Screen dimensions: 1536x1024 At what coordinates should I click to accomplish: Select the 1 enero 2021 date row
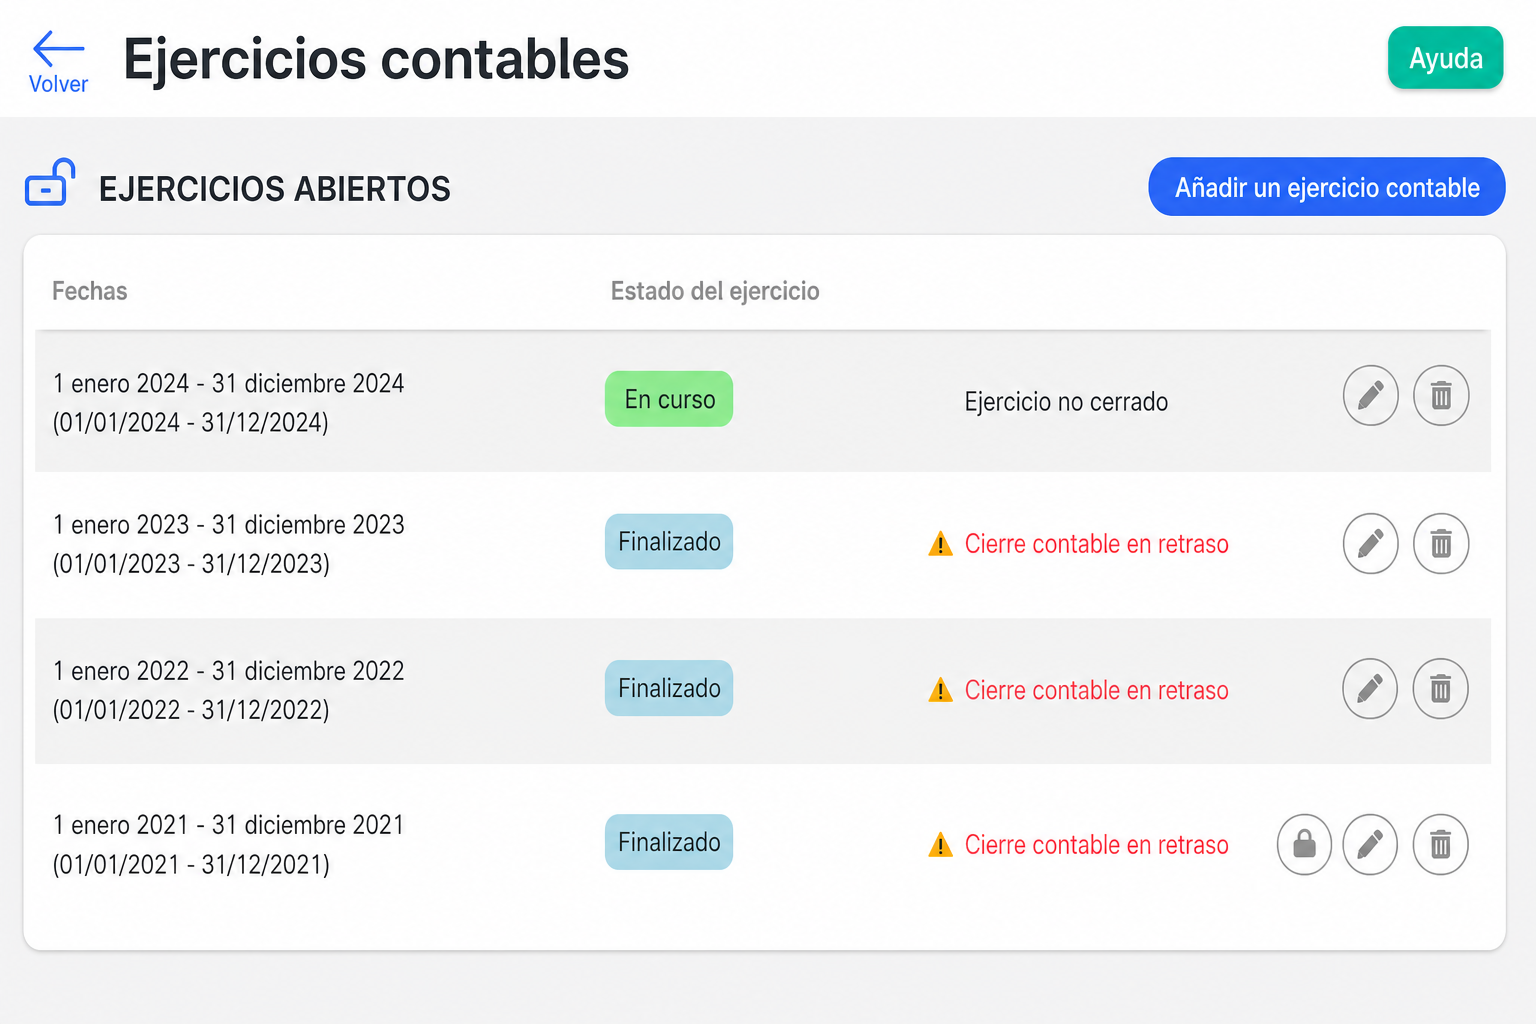click(763, 845)
